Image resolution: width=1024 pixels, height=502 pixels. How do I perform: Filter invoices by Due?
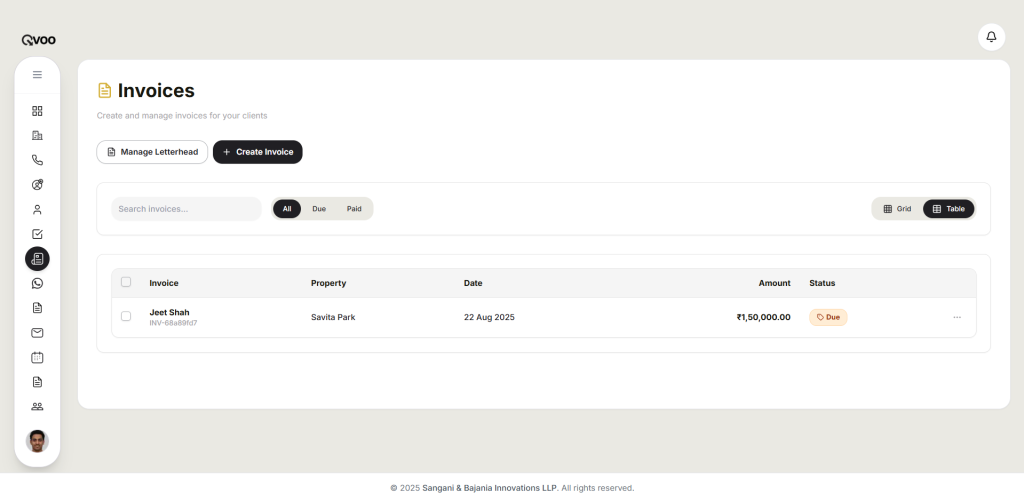click(x=319, y=209)
